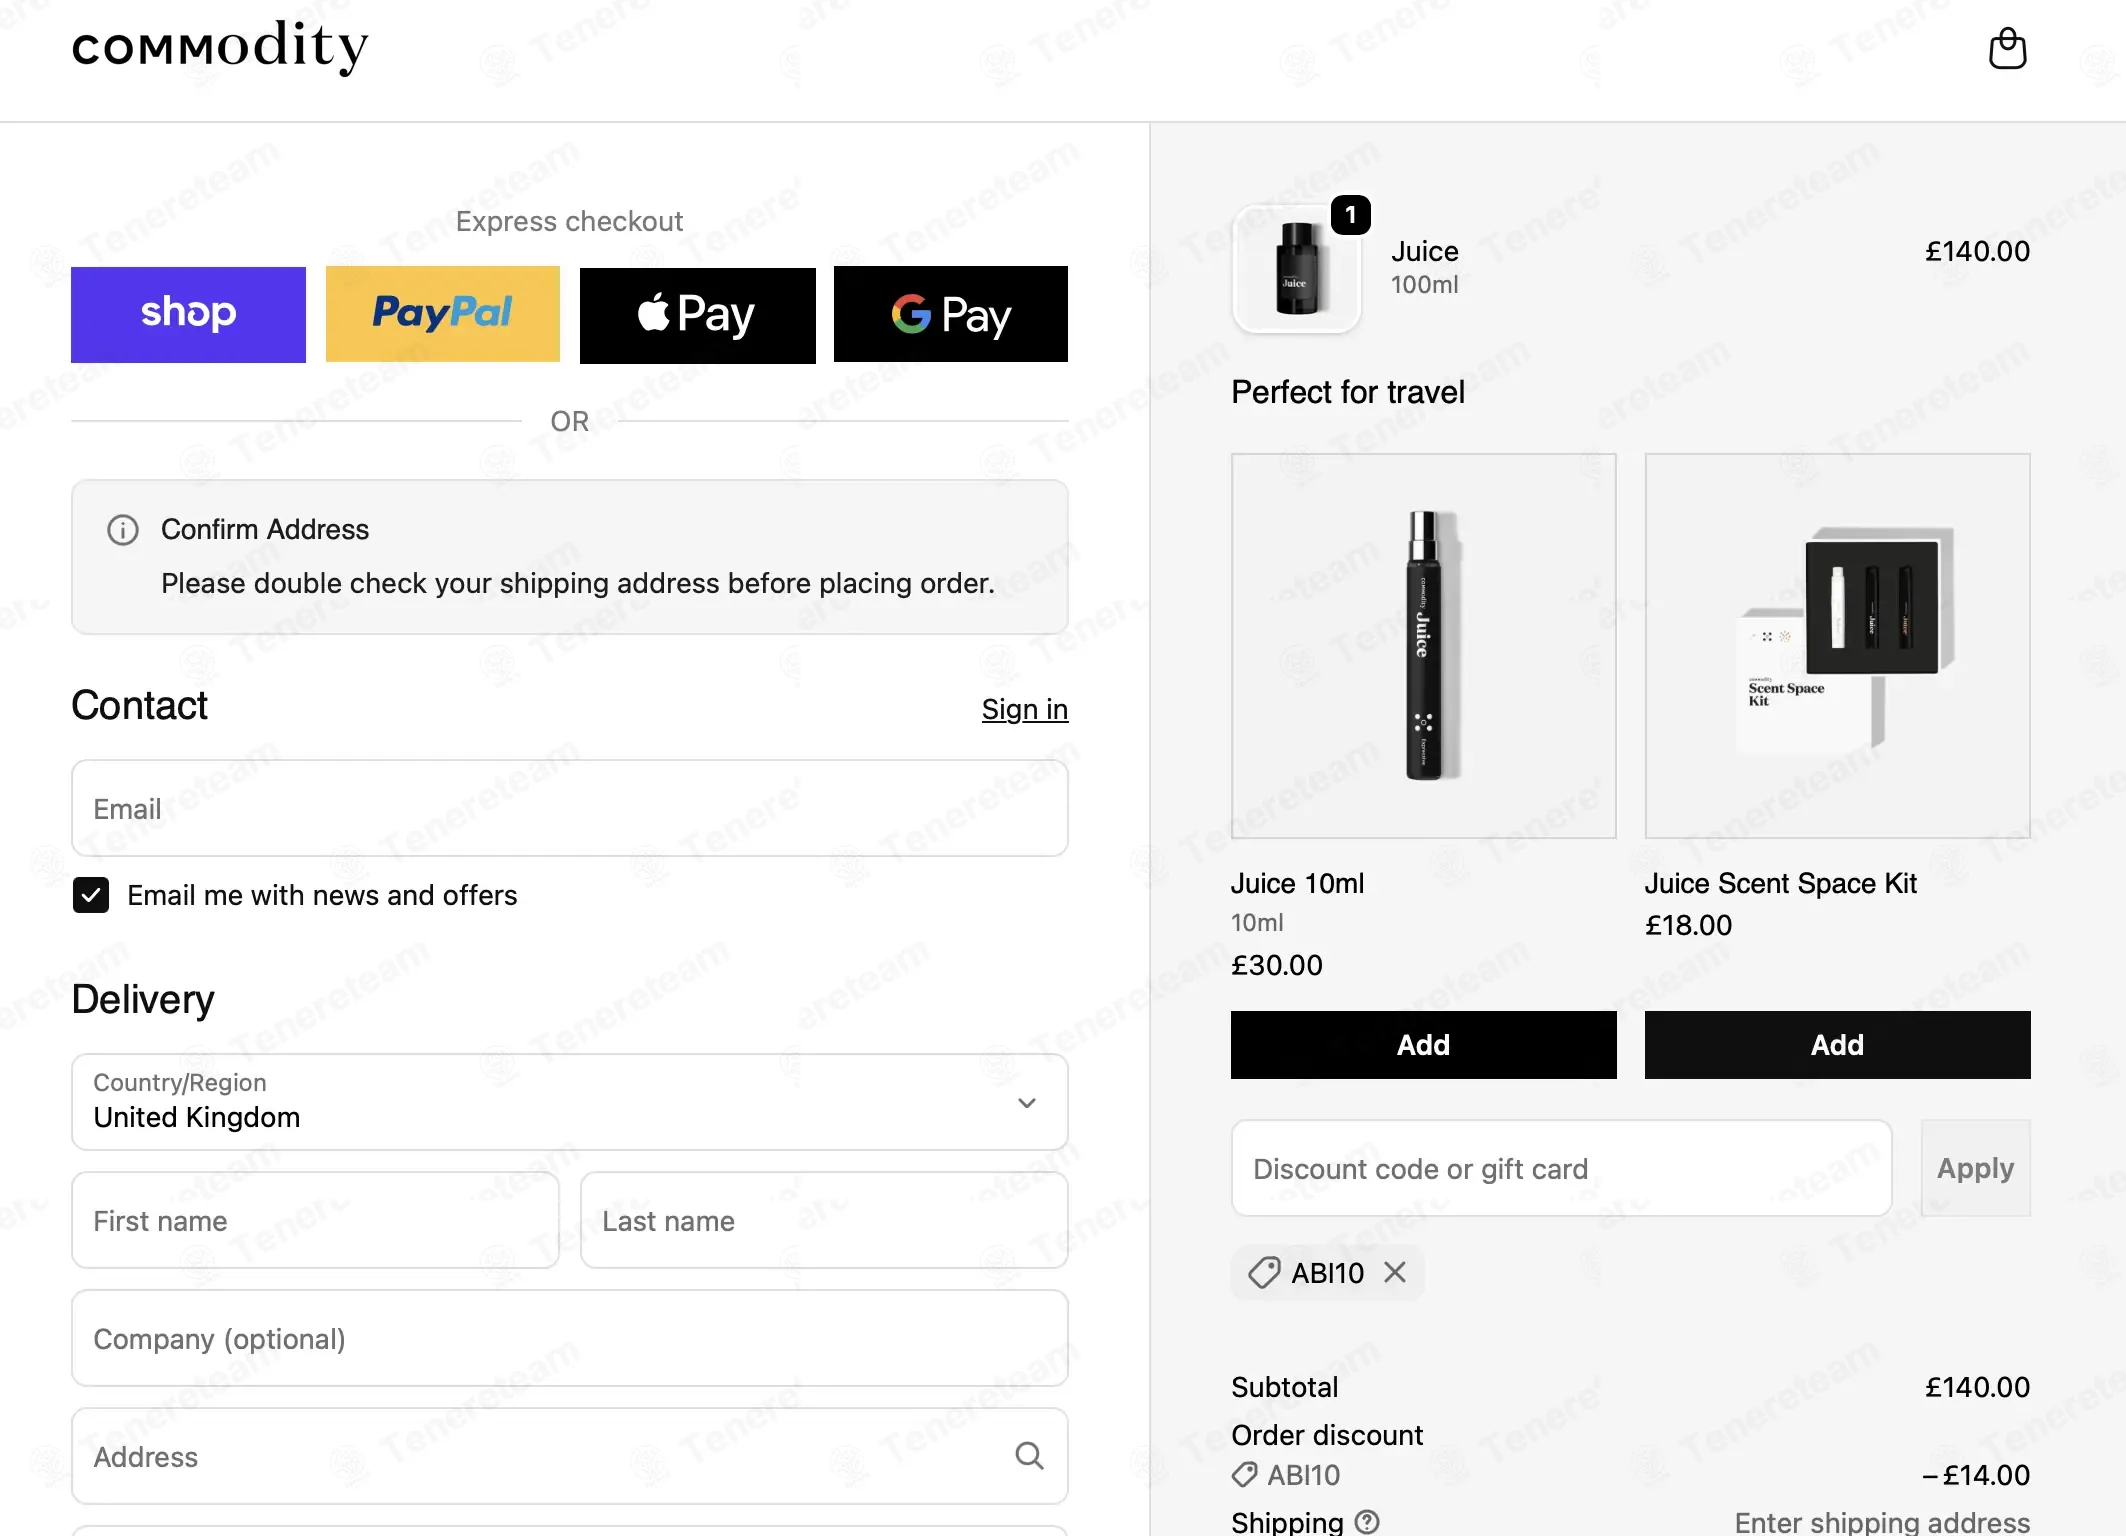This screenshot has height=1536, width=2126.
Task: Click the address search magnifier icon
Action: (1029, 1456)
